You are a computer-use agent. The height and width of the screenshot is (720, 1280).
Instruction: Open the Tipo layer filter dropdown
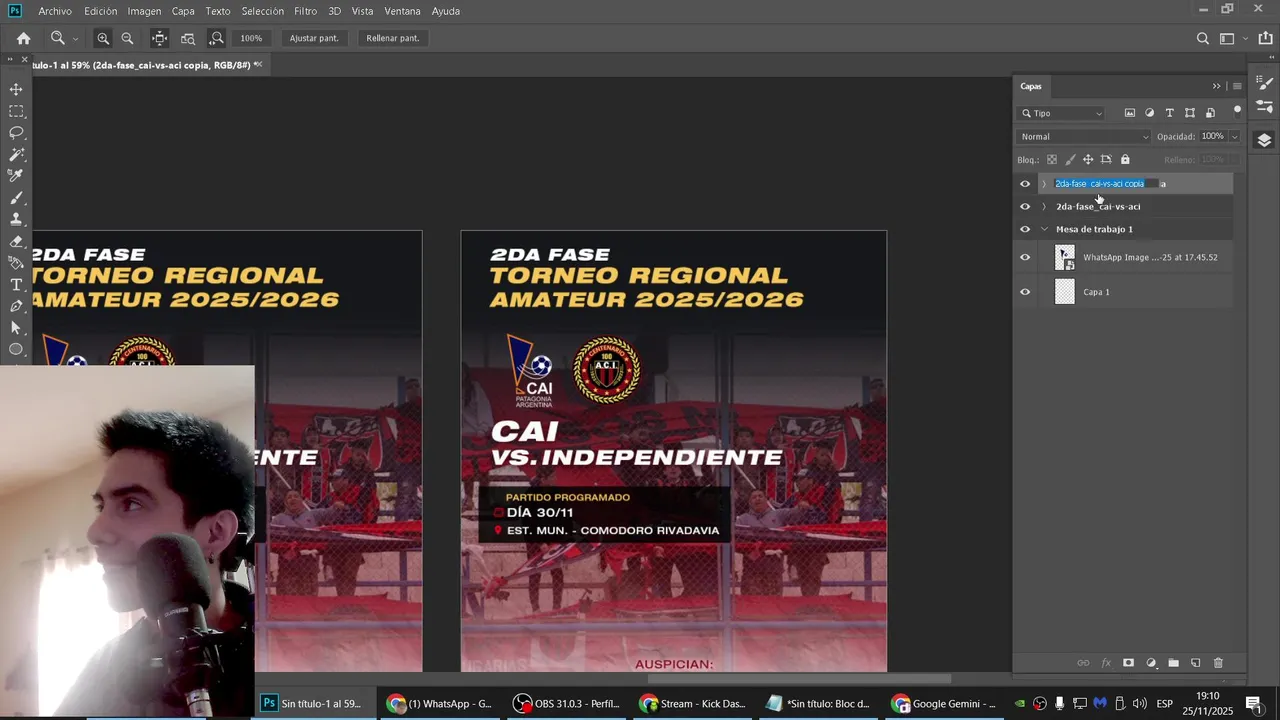pos(1061,113)
